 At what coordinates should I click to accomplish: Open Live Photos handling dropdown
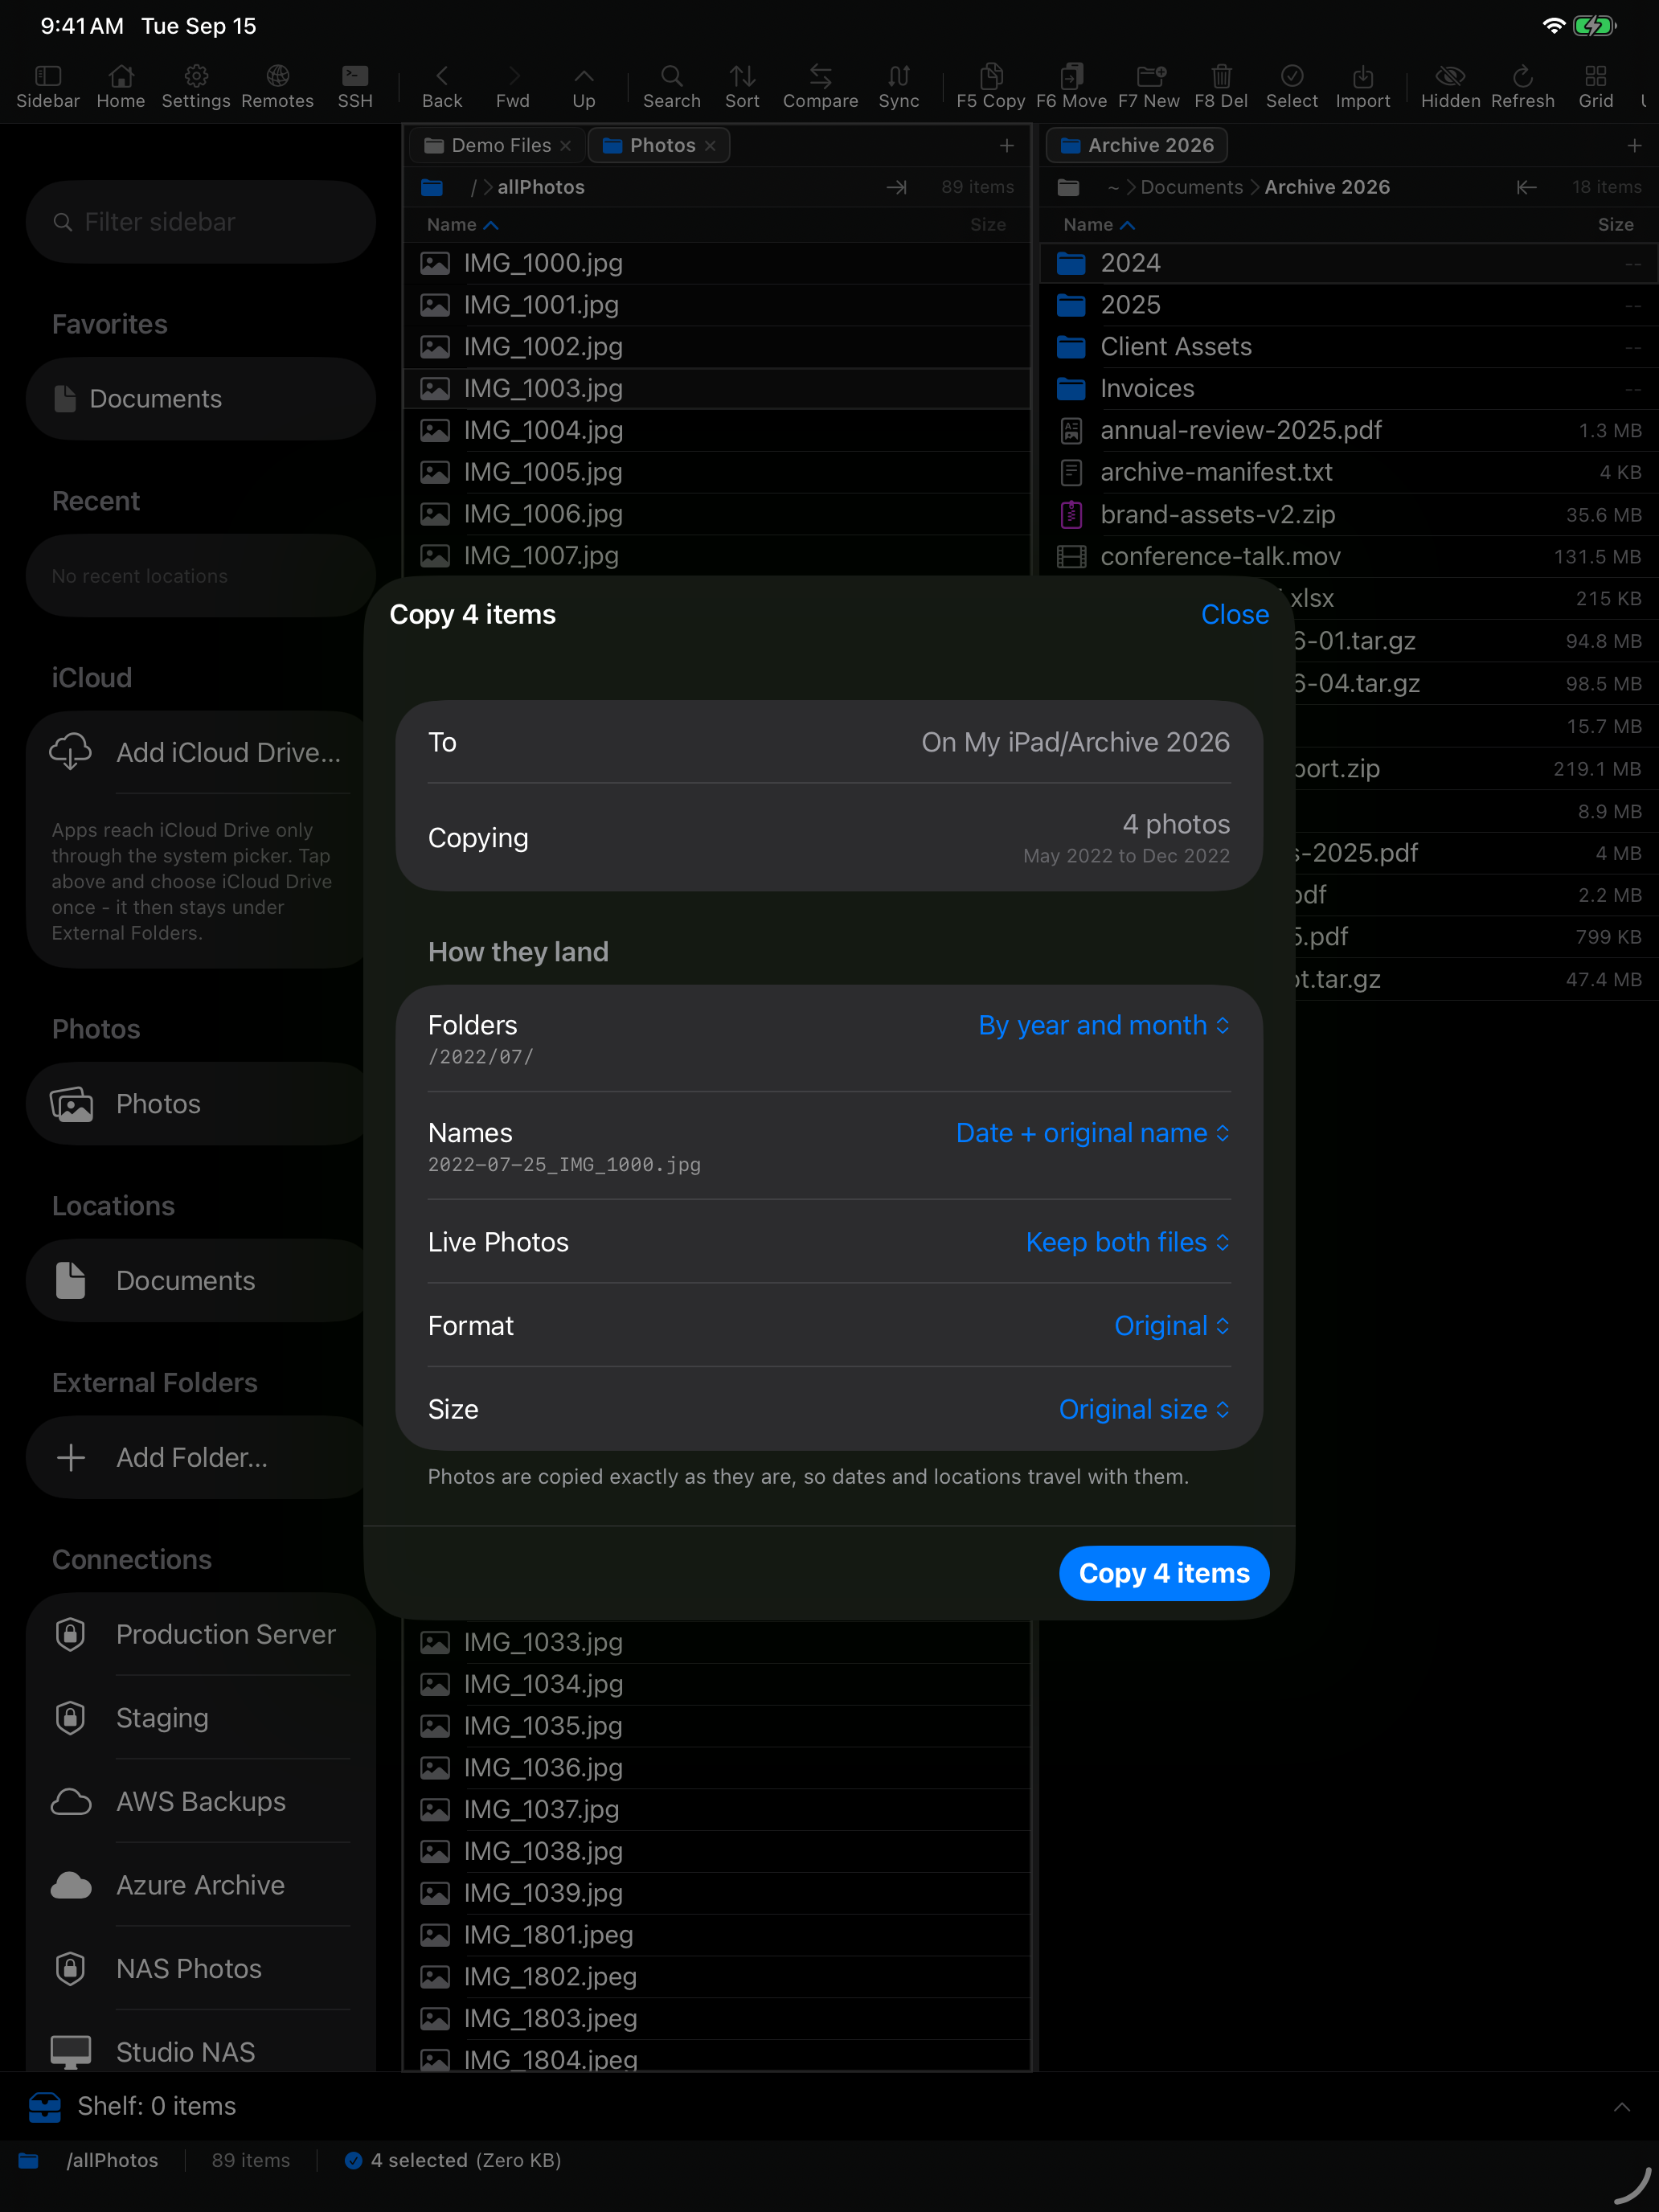tap(1127, 1242)
